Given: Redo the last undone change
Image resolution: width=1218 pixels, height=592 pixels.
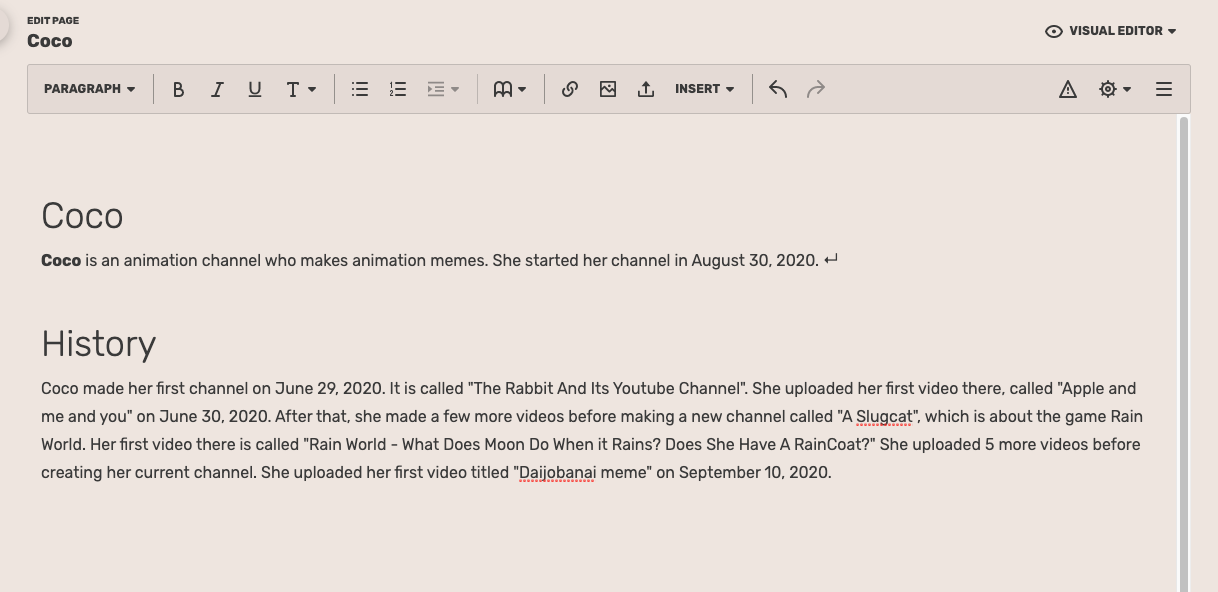Looking at the screenshot, I should (x=816, y=89).
